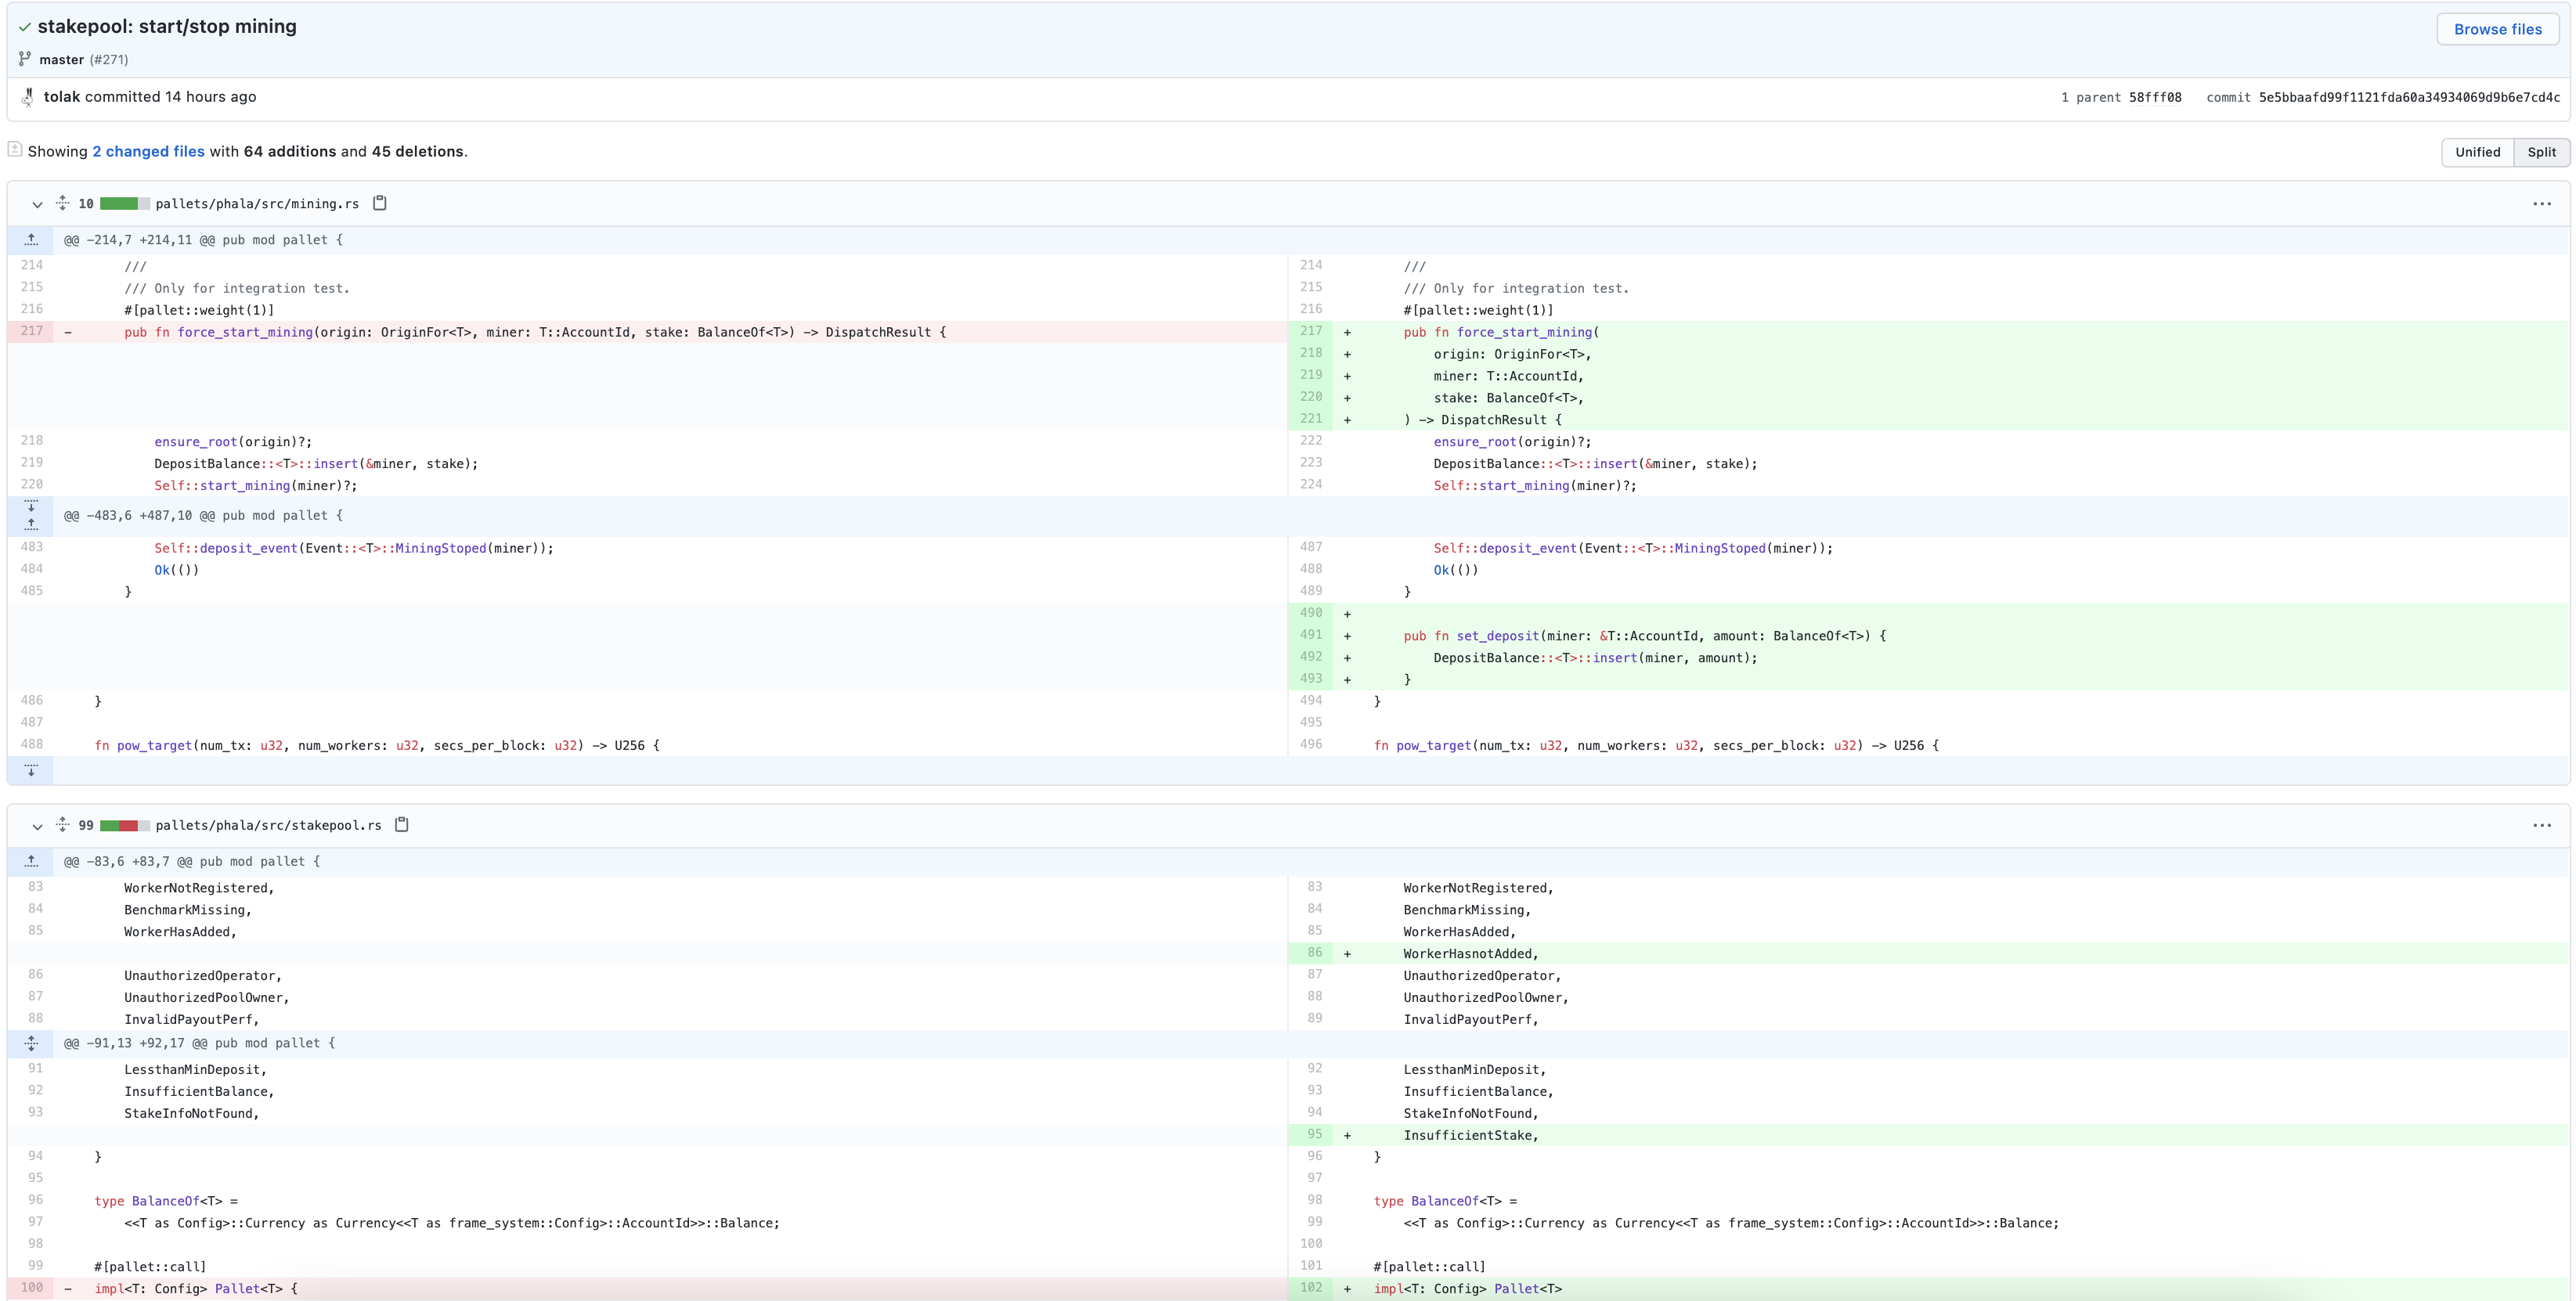Open mining.rs file options ellipsis menu
2576x1301 pixels.
coord(2541,204)
